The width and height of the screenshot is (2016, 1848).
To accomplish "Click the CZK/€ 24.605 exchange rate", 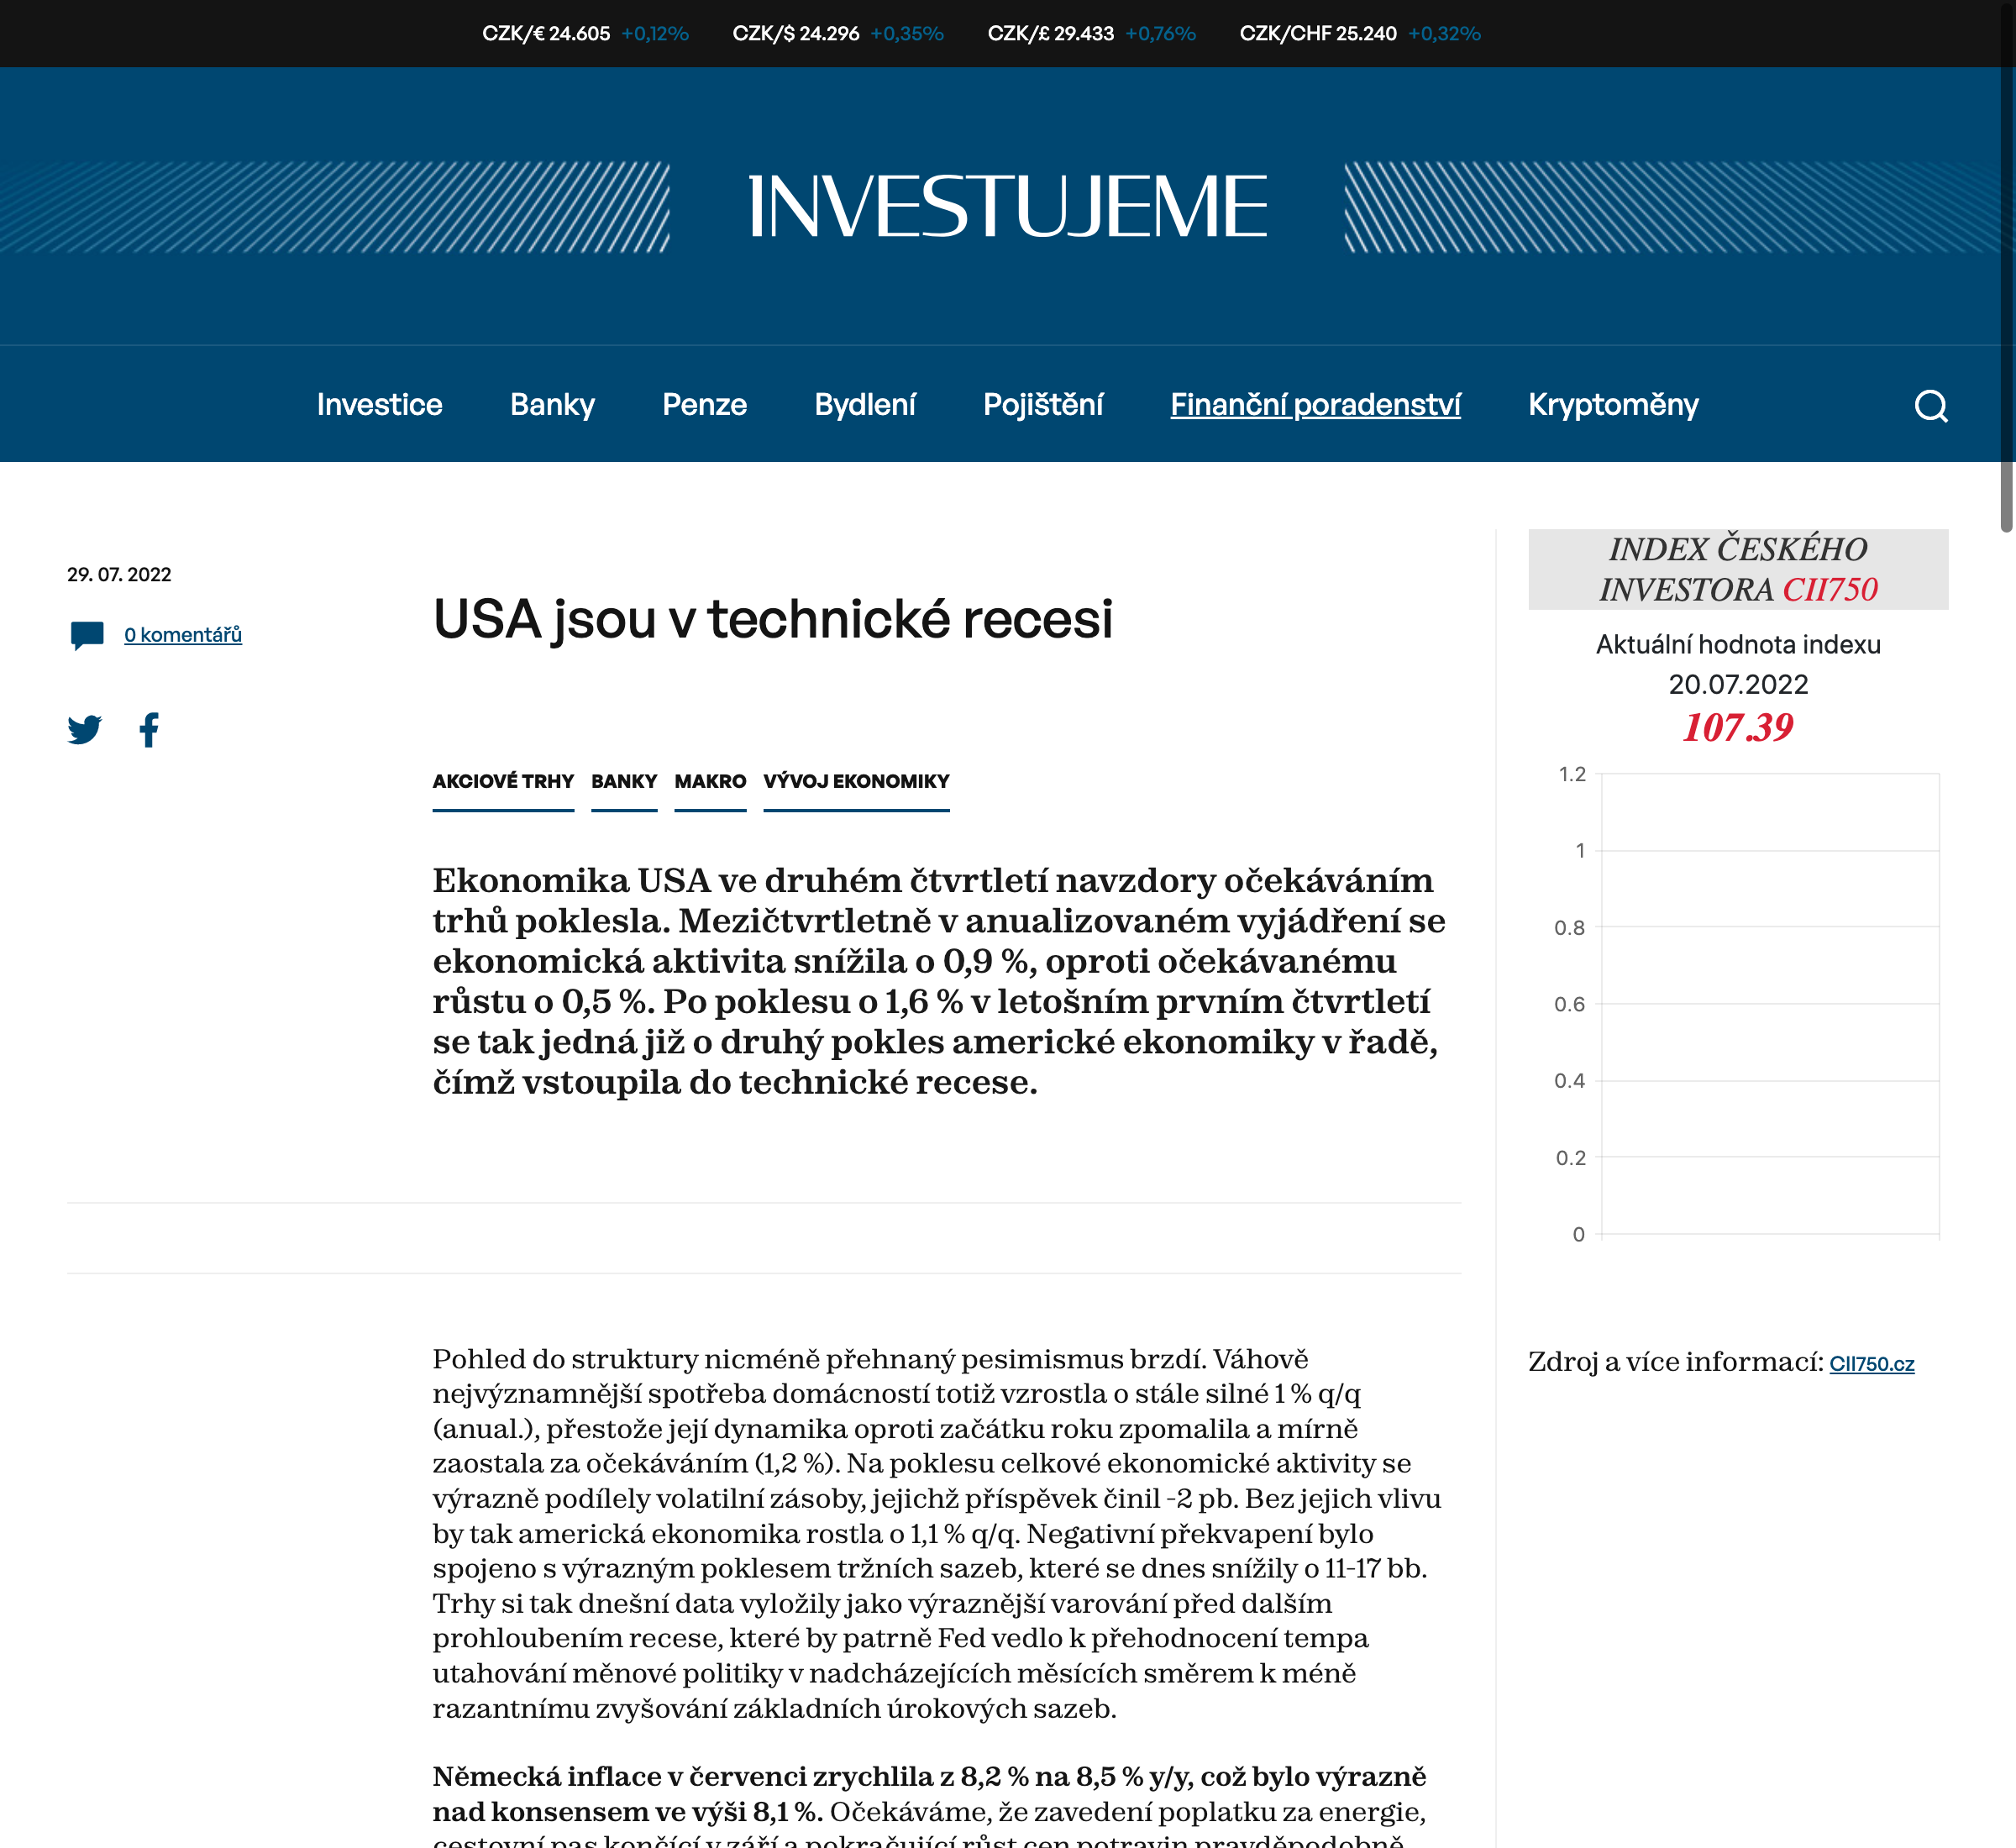I will tap(546, 34).
